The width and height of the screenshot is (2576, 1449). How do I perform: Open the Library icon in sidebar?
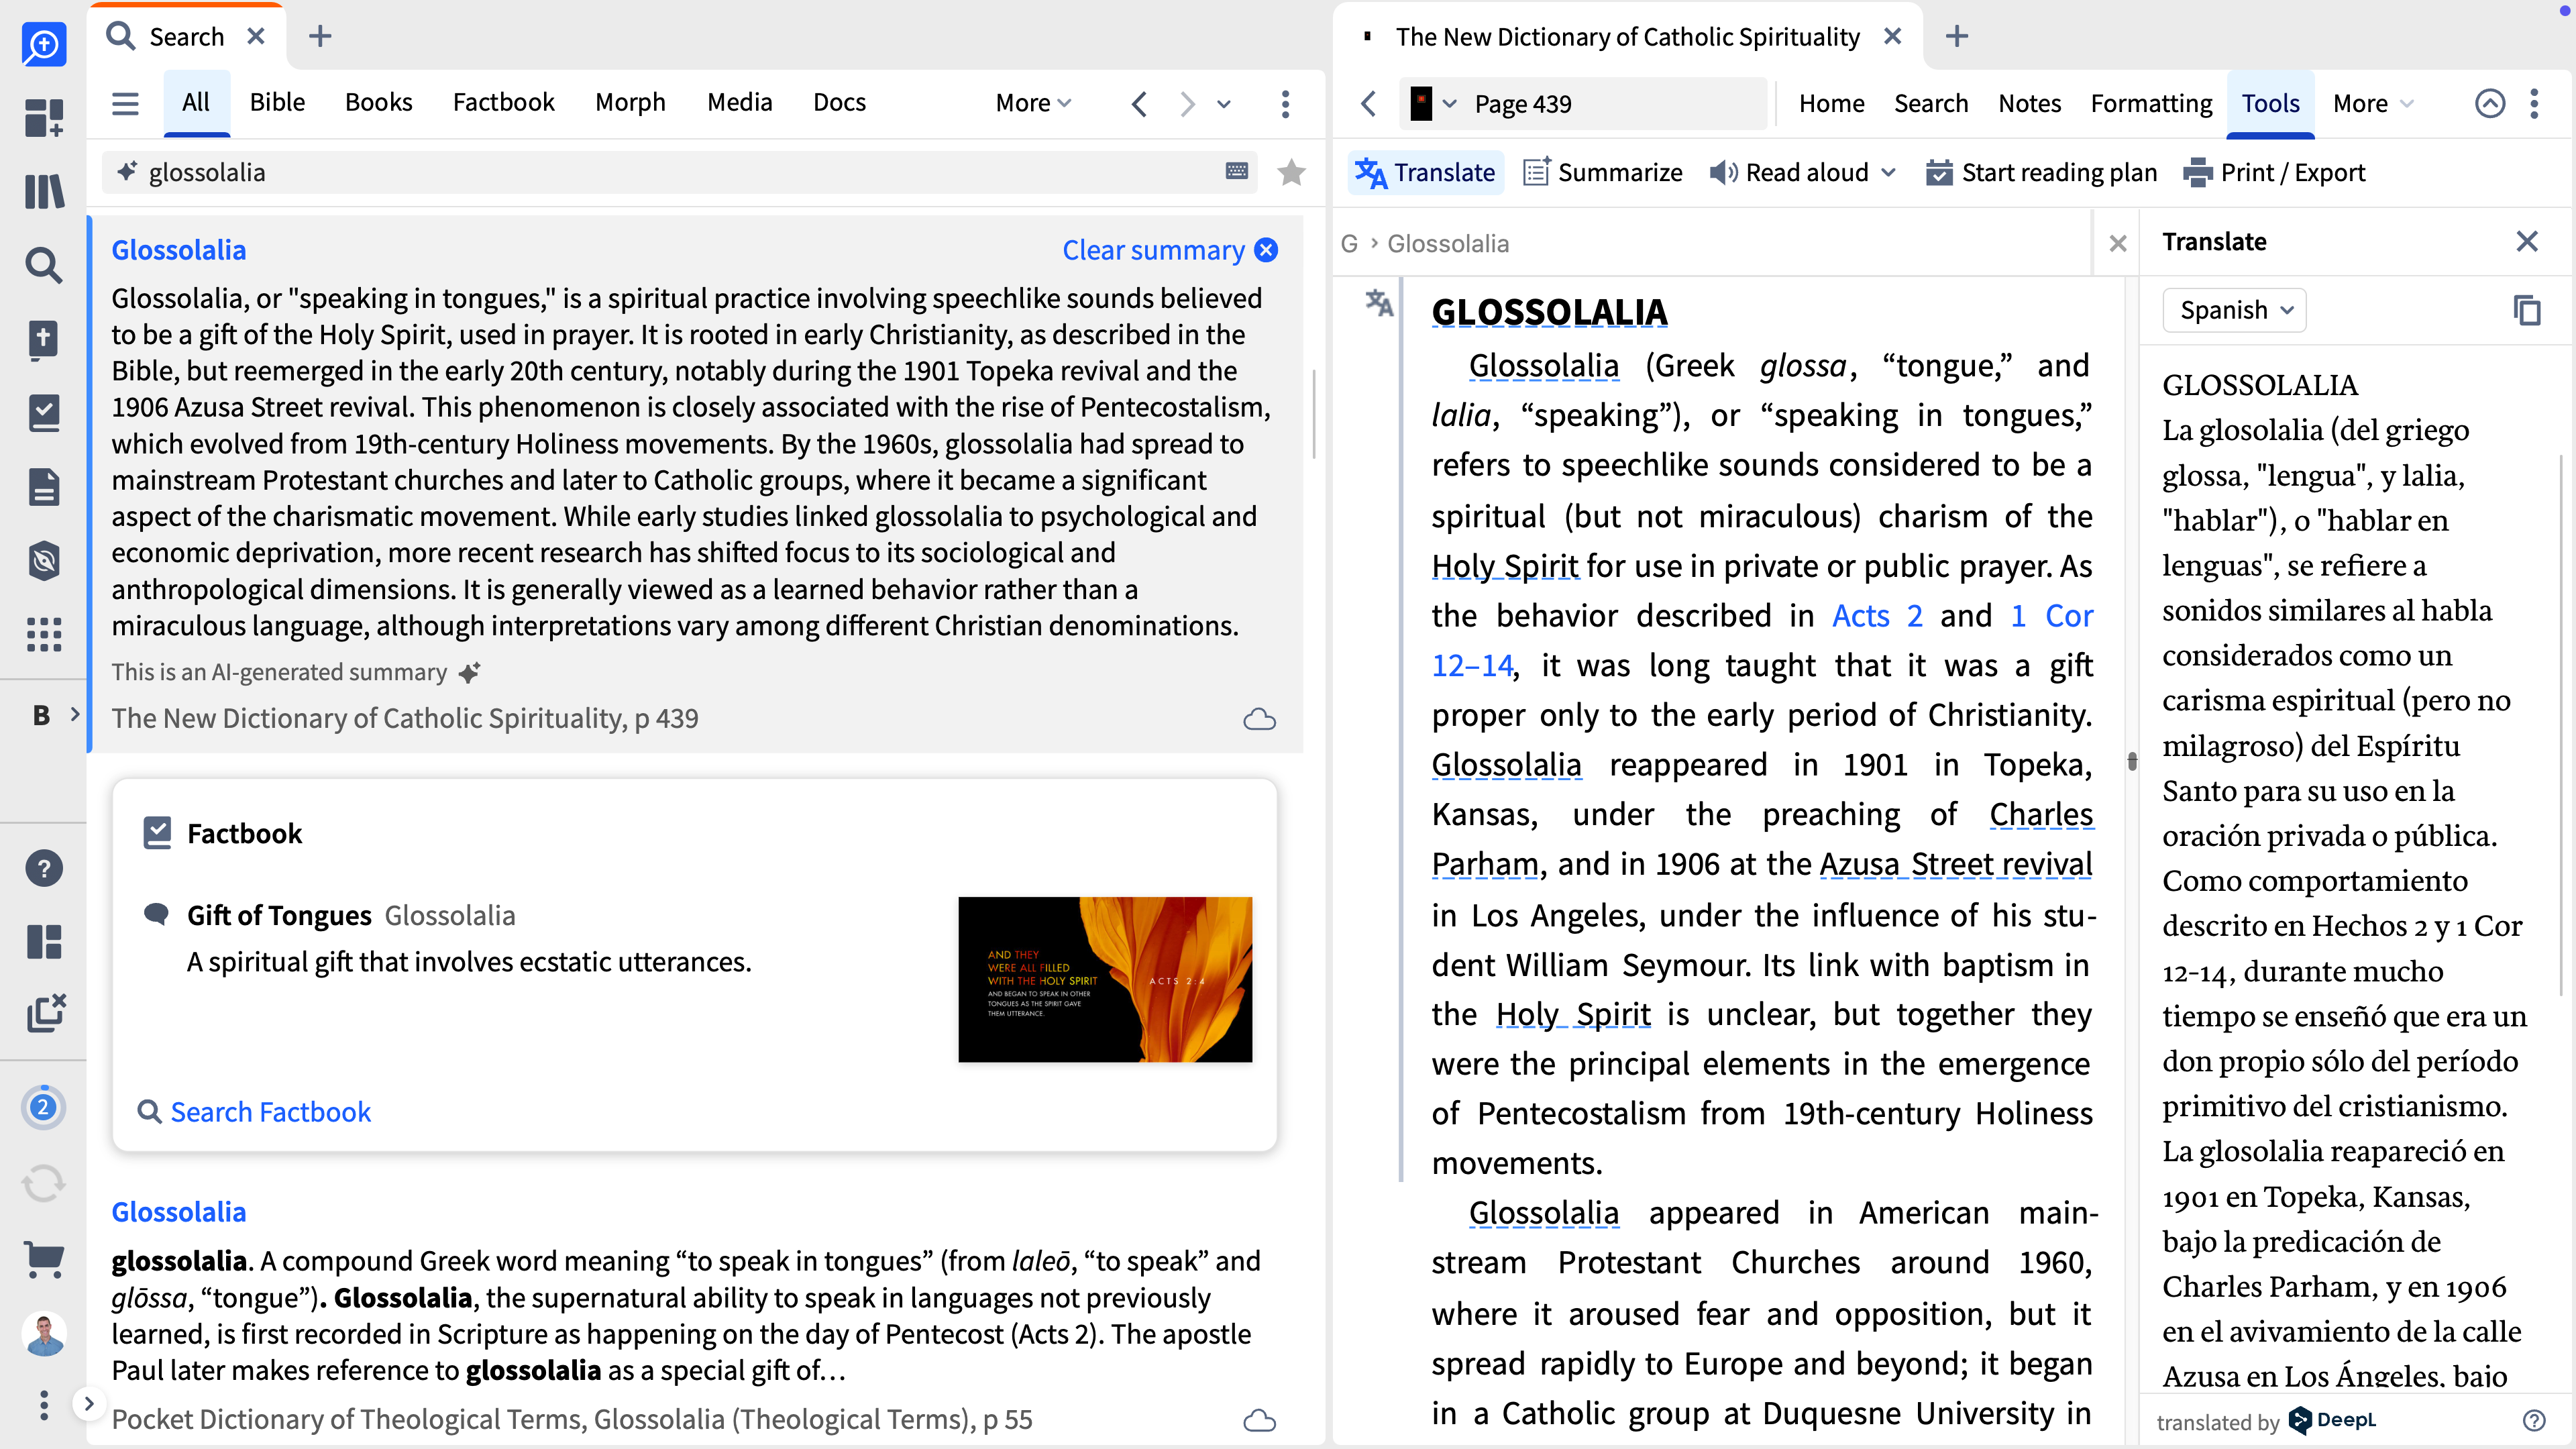44,191
